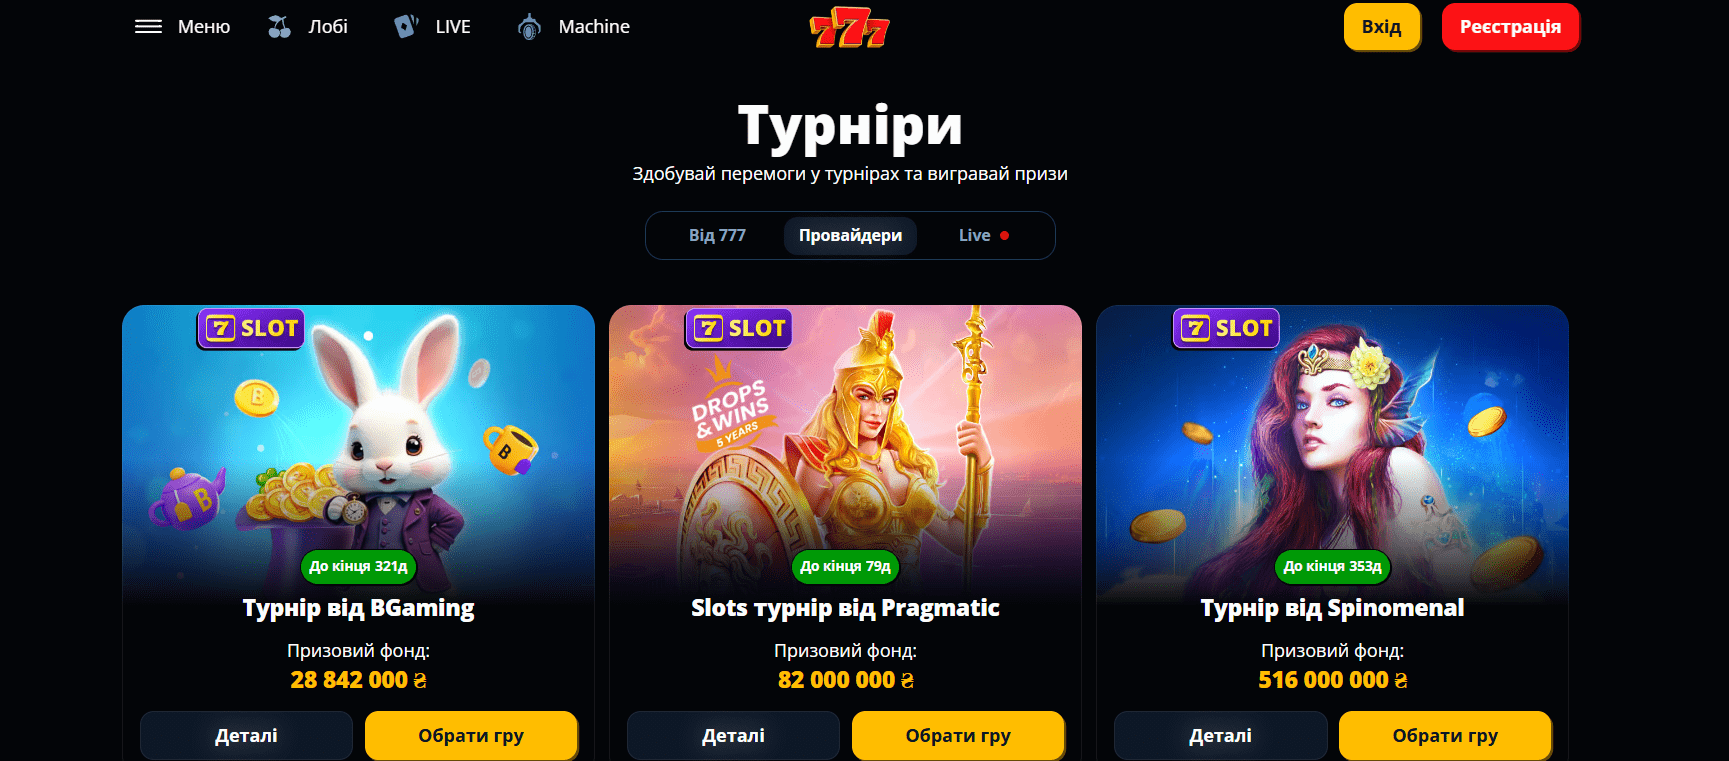Choose Обрати гру for Pragmatic tournament
The image size is (1729, 761).
coord(958,736)
